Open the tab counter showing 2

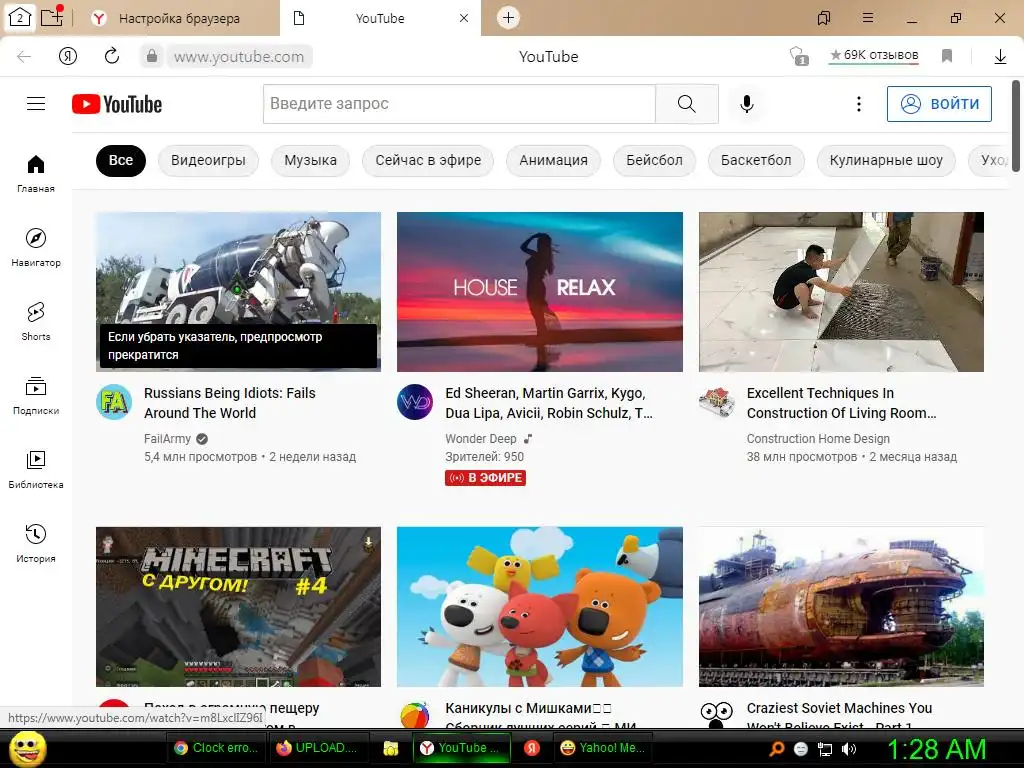point(20,17)
